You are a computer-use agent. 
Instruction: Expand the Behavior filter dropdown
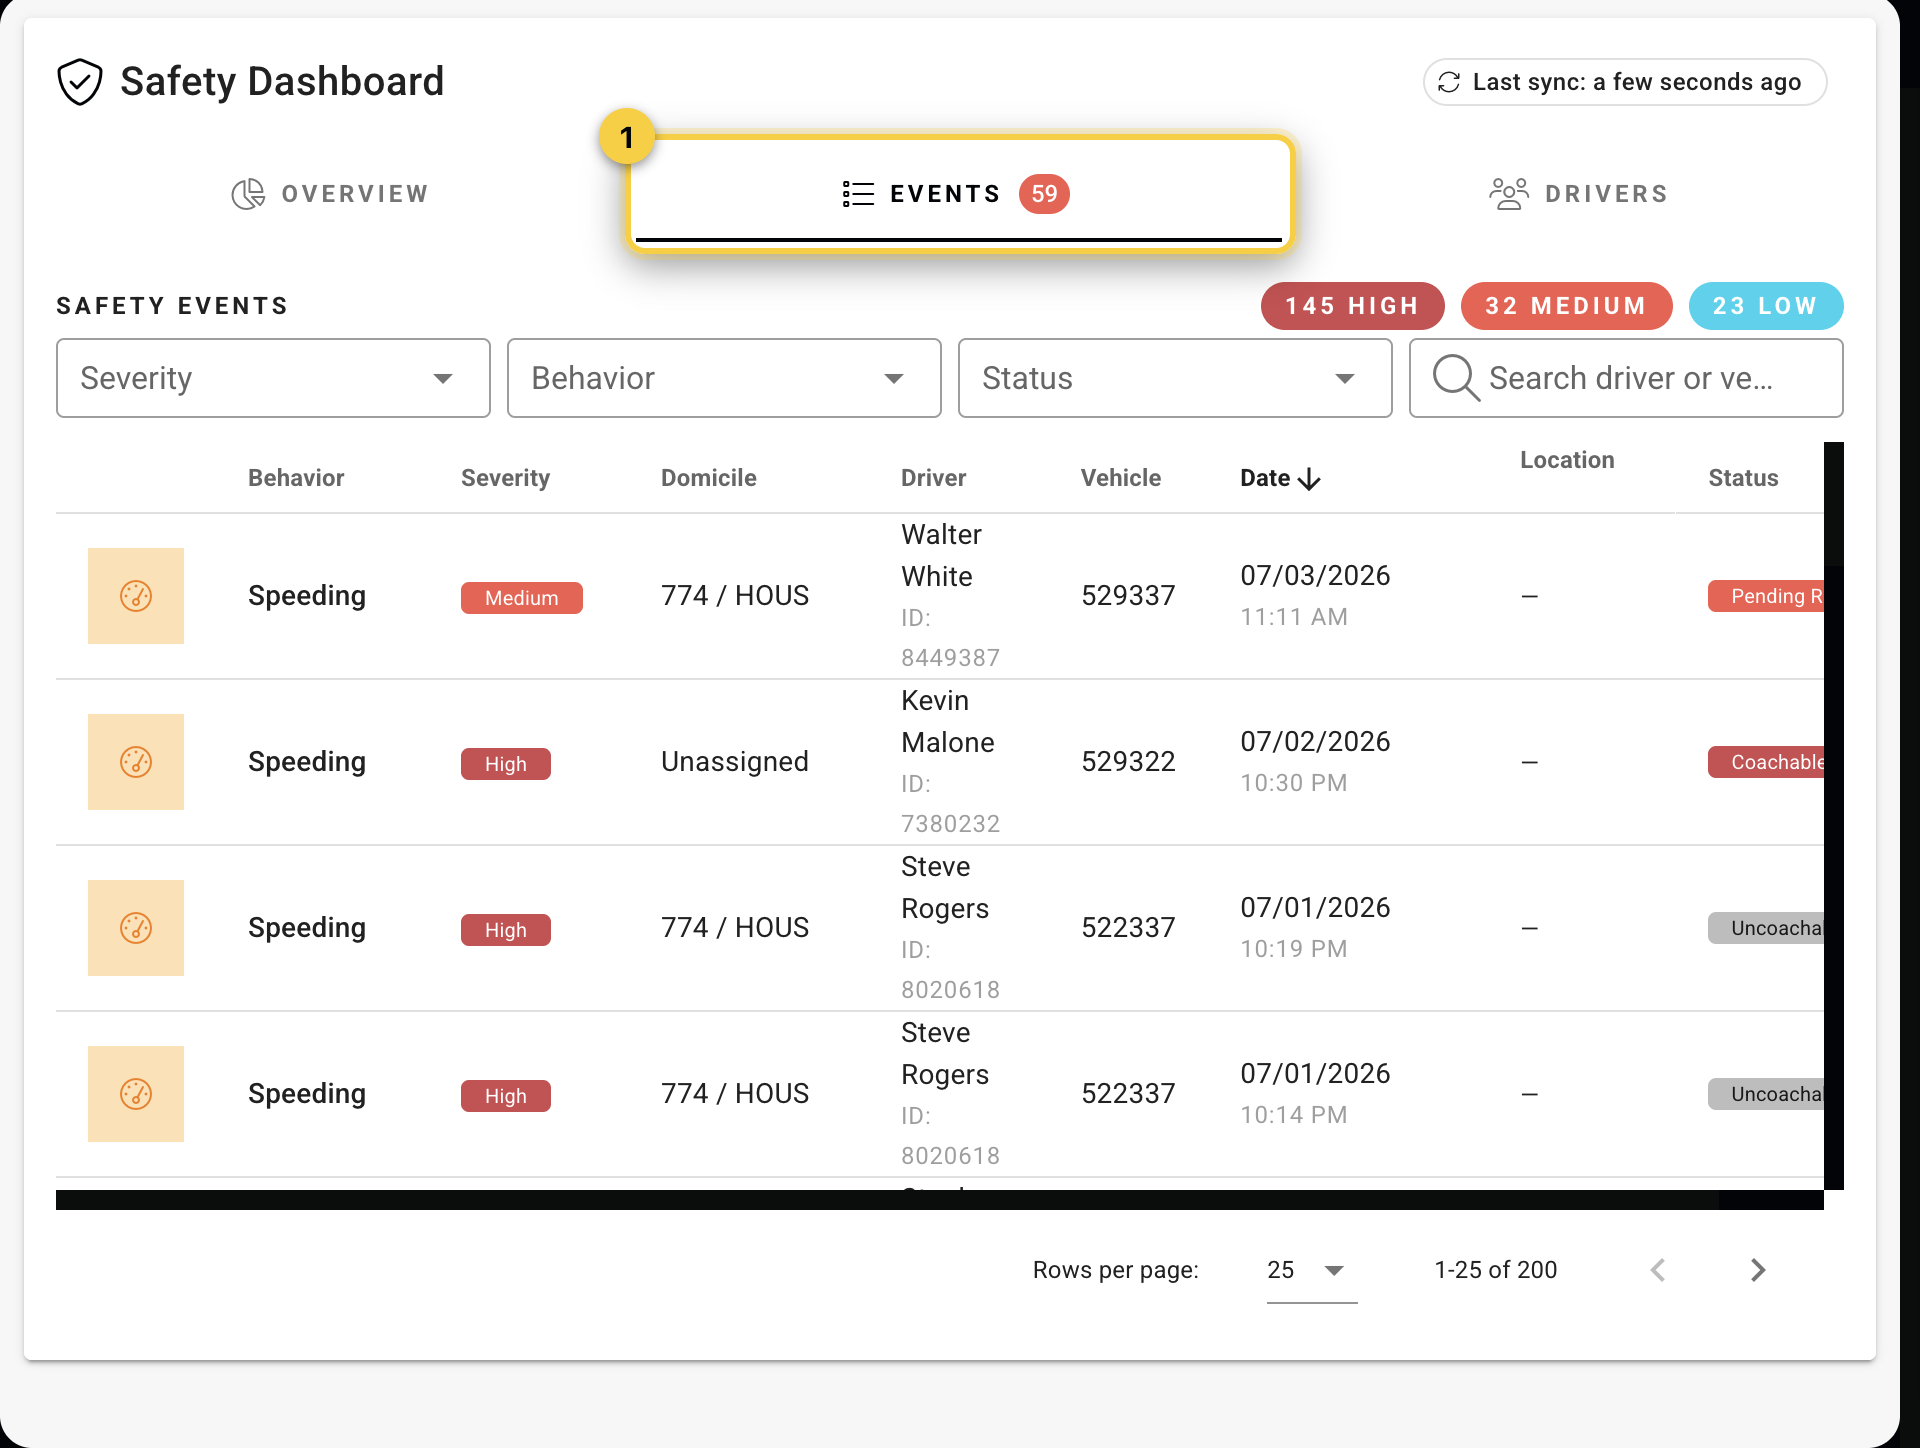point(724,378)
